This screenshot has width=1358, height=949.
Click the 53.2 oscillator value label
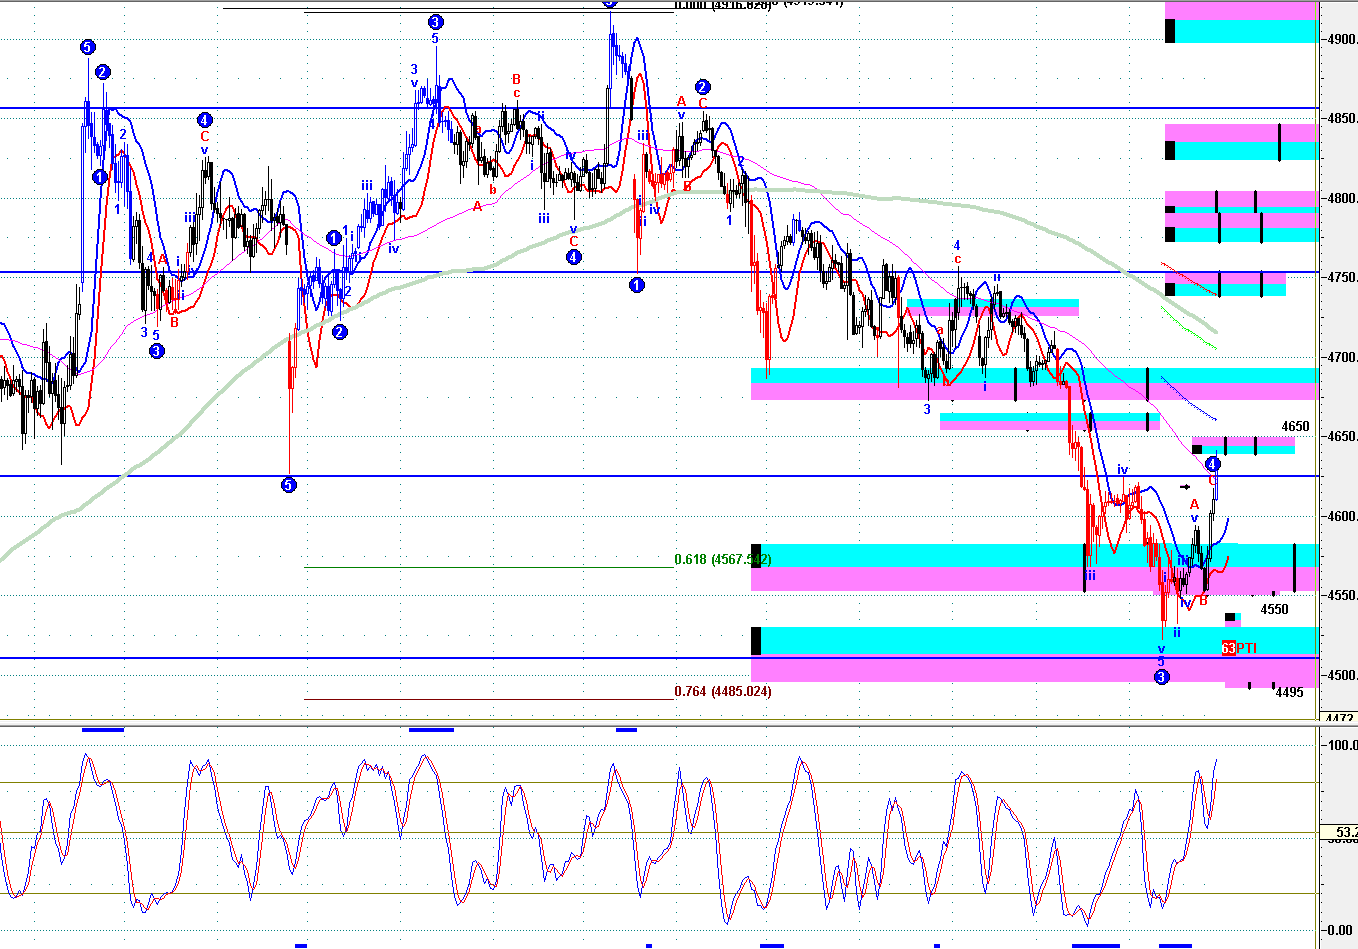tap(1345, 832)
